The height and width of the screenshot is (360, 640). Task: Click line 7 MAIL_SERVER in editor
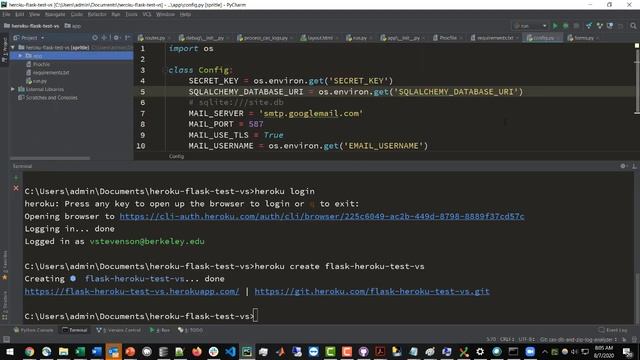tap(276, 113)
